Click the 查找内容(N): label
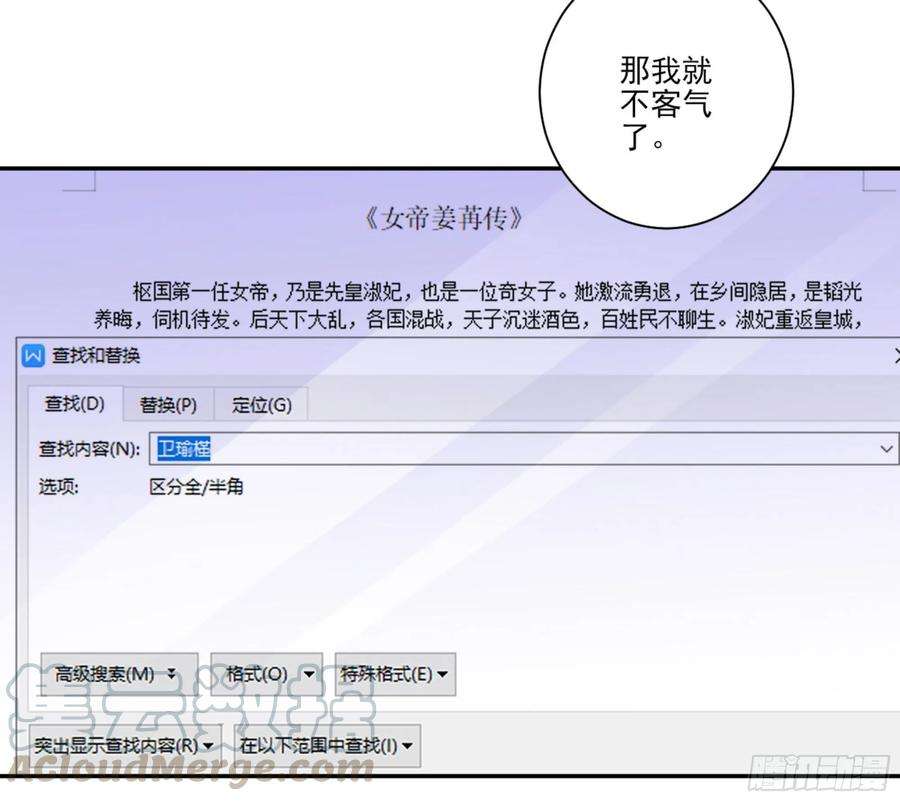 90,449
